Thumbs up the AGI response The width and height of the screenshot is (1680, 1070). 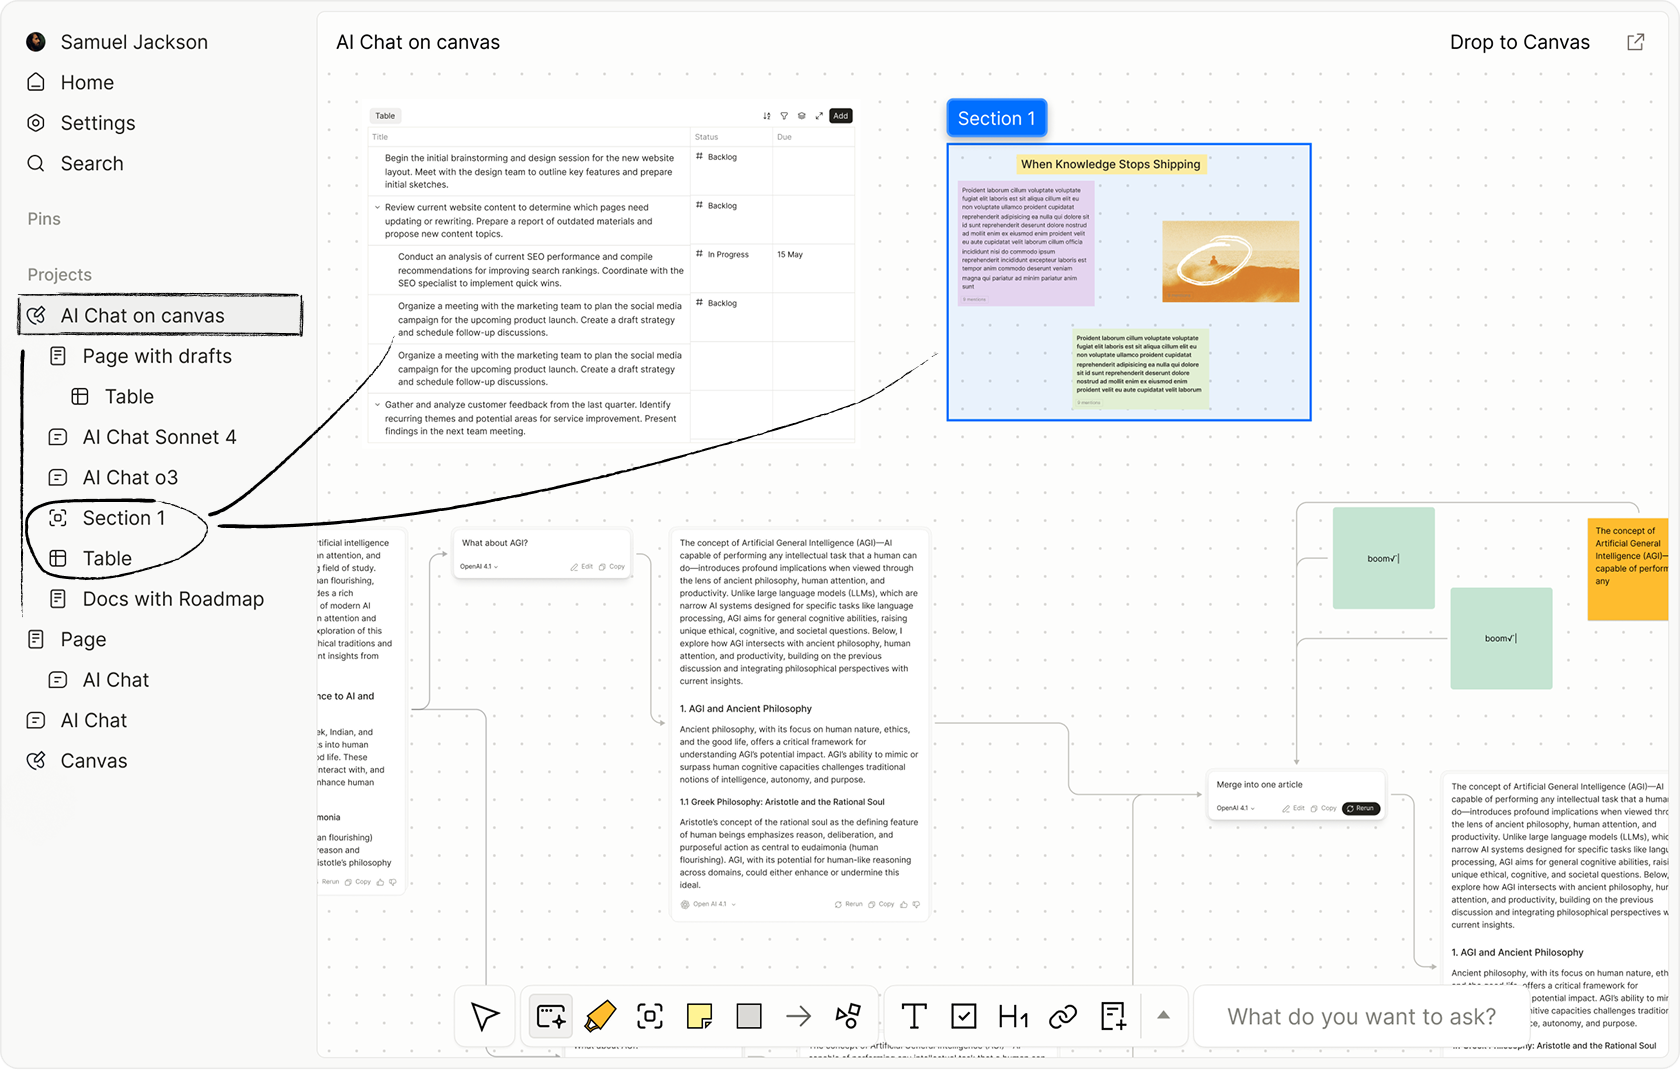pyautogui.click(x=904, y=904)
